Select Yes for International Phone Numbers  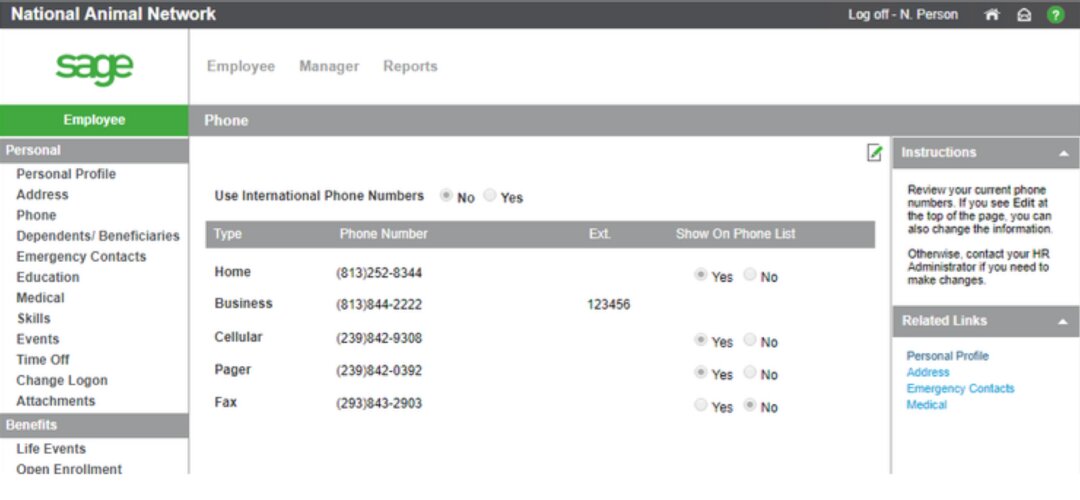pyautogui.click(x=490, y=197)
